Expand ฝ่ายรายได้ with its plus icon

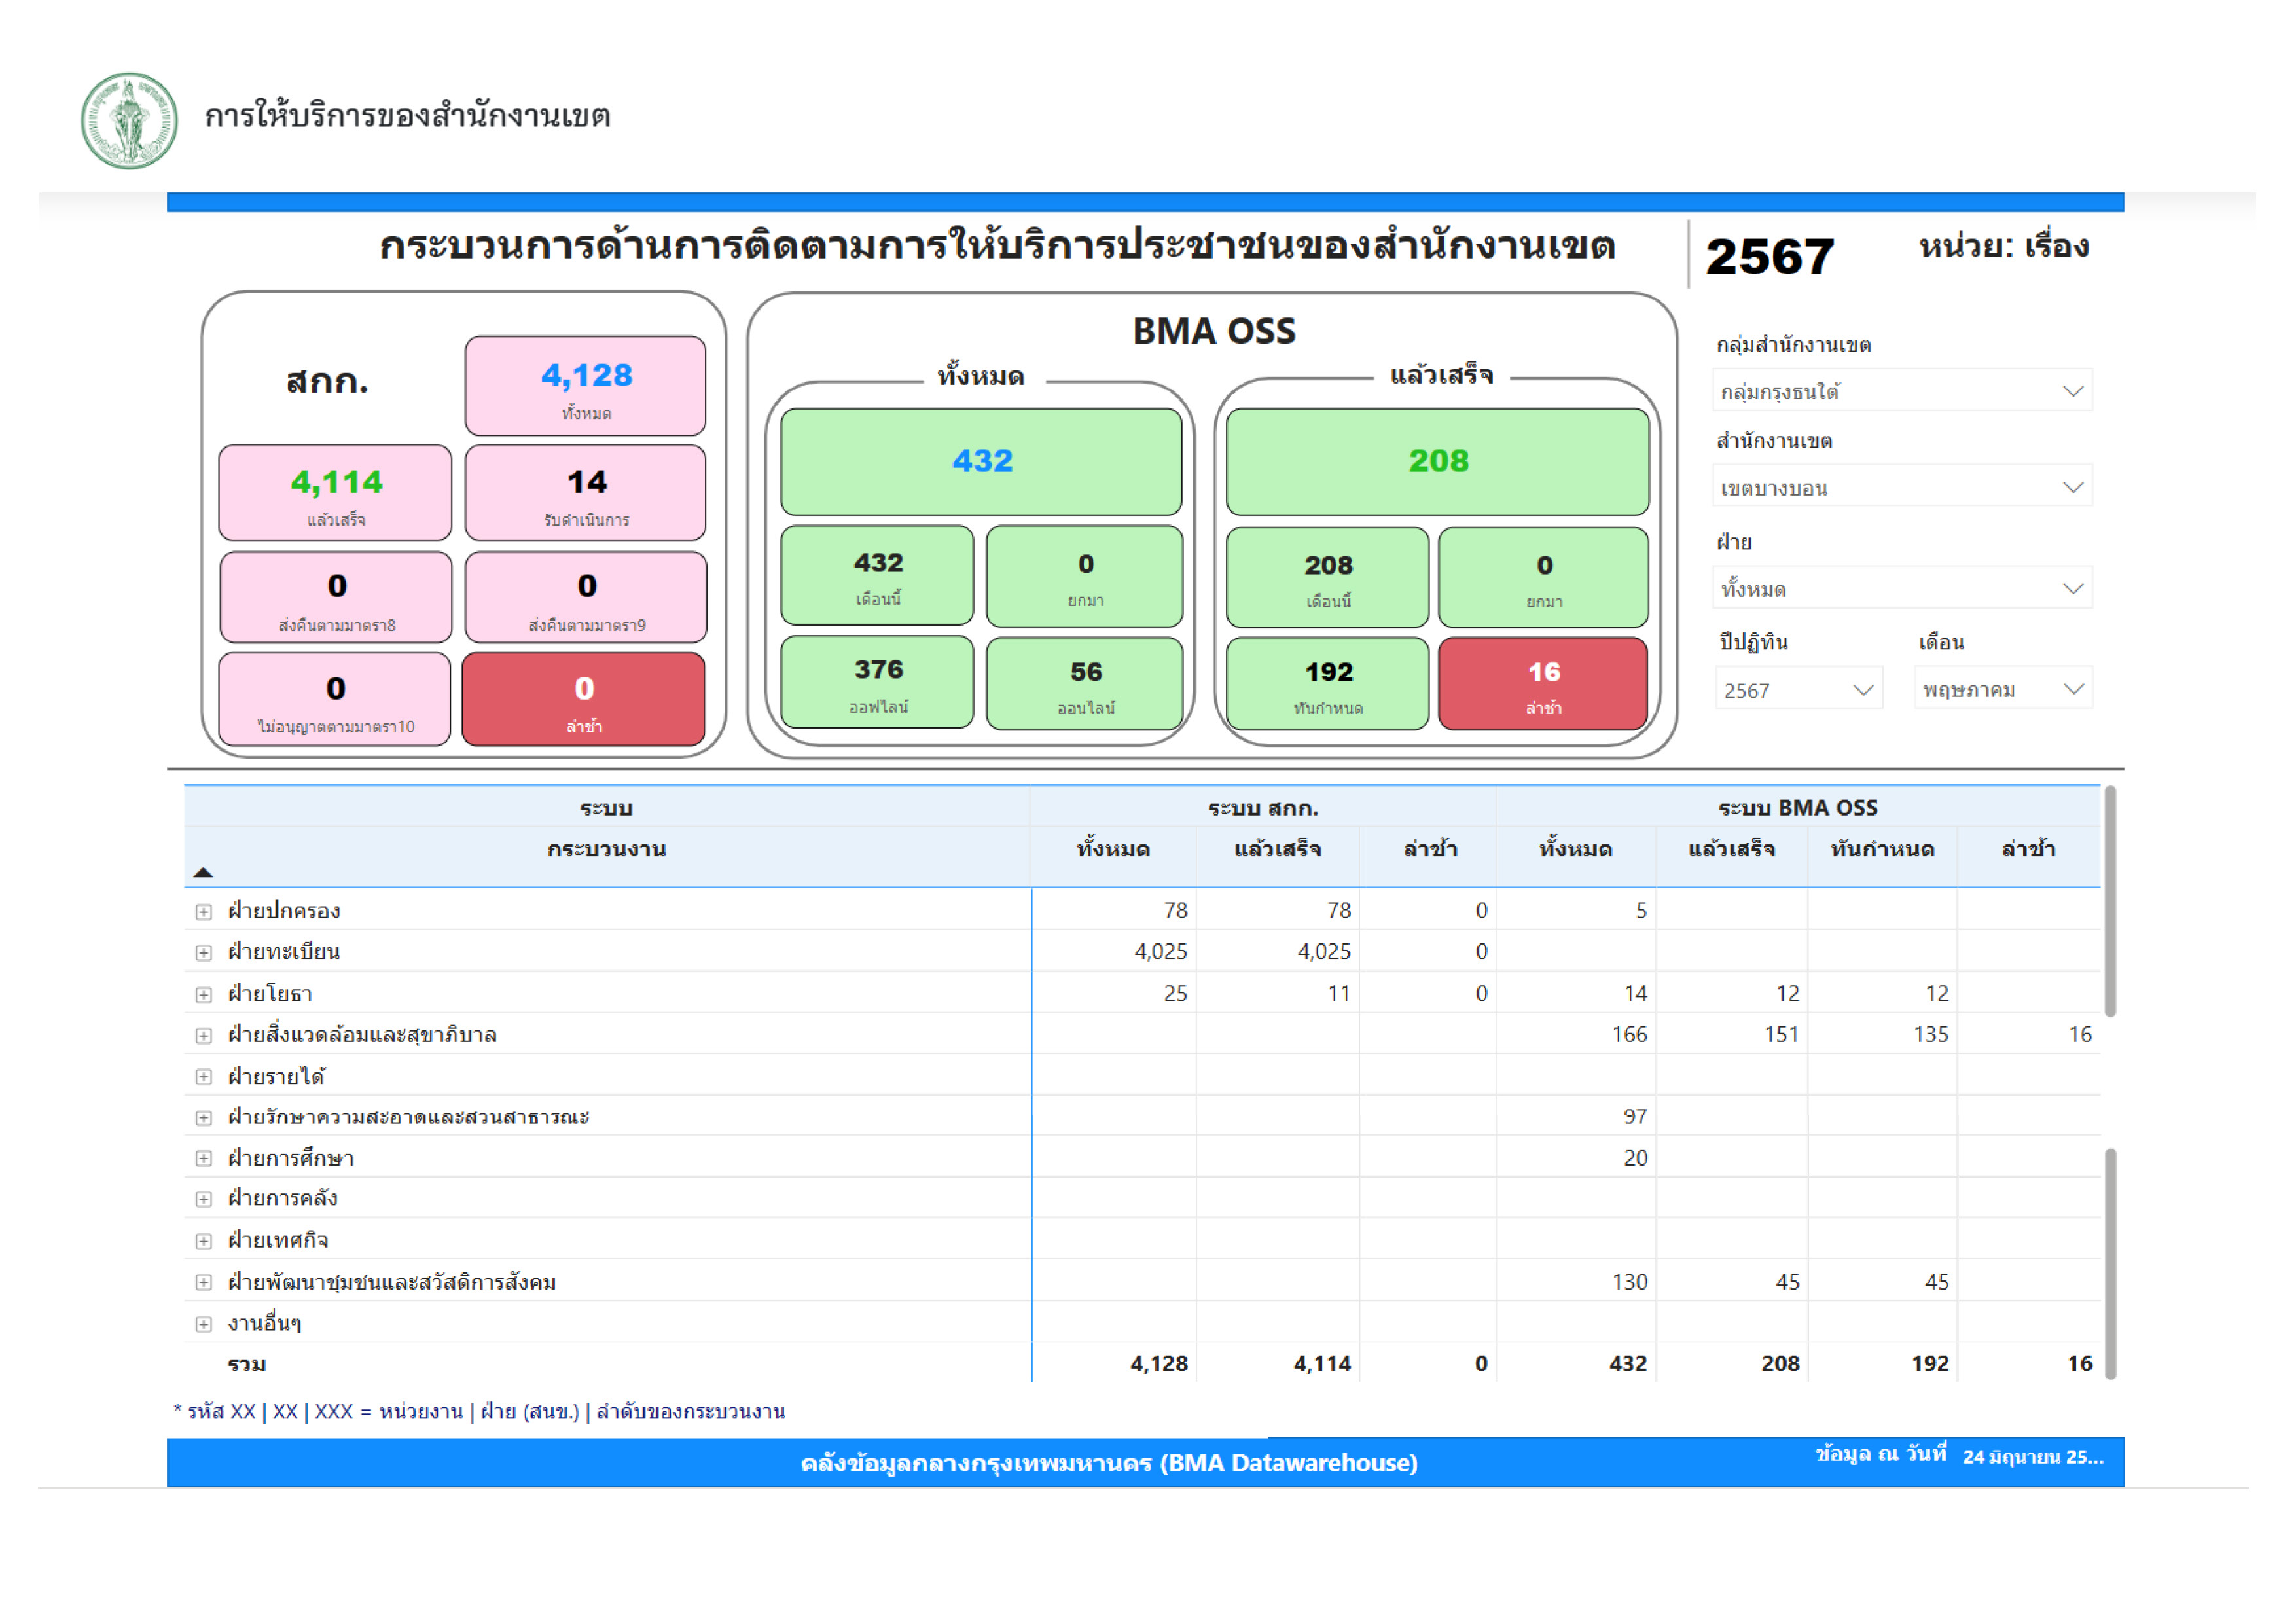click(204, 1076)
